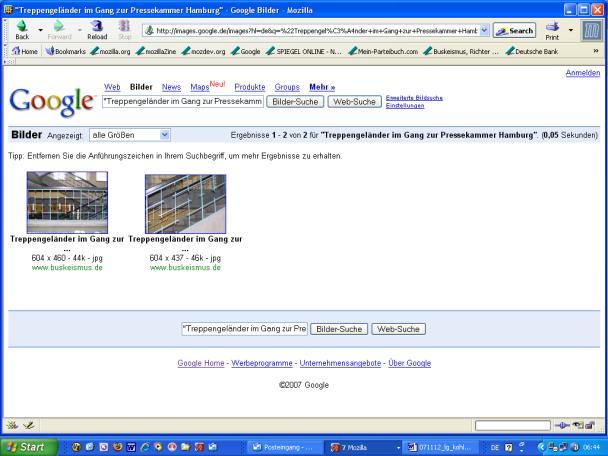Open the Mein-Parteibuch.com bookmark

point(383,51)
